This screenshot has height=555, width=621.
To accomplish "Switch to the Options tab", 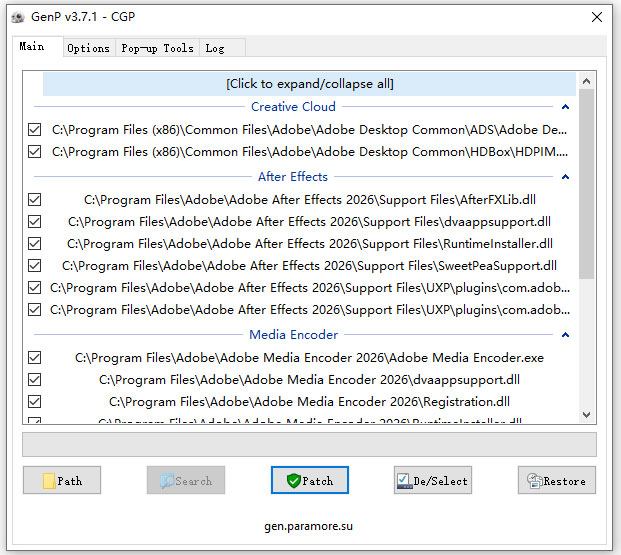I will pos(88,48).
